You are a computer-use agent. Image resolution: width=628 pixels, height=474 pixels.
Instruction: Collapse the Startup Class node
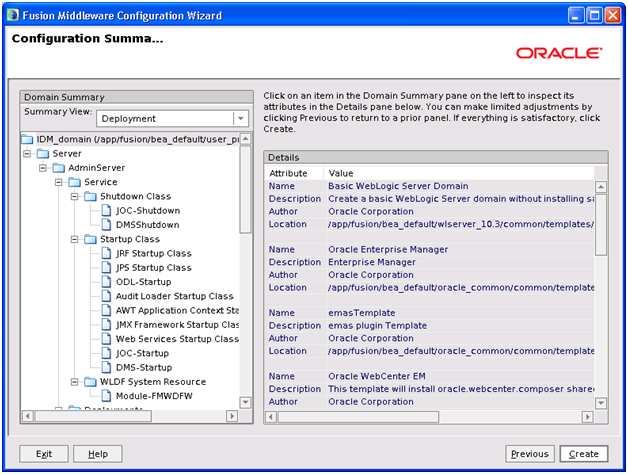tap(74, 239)
